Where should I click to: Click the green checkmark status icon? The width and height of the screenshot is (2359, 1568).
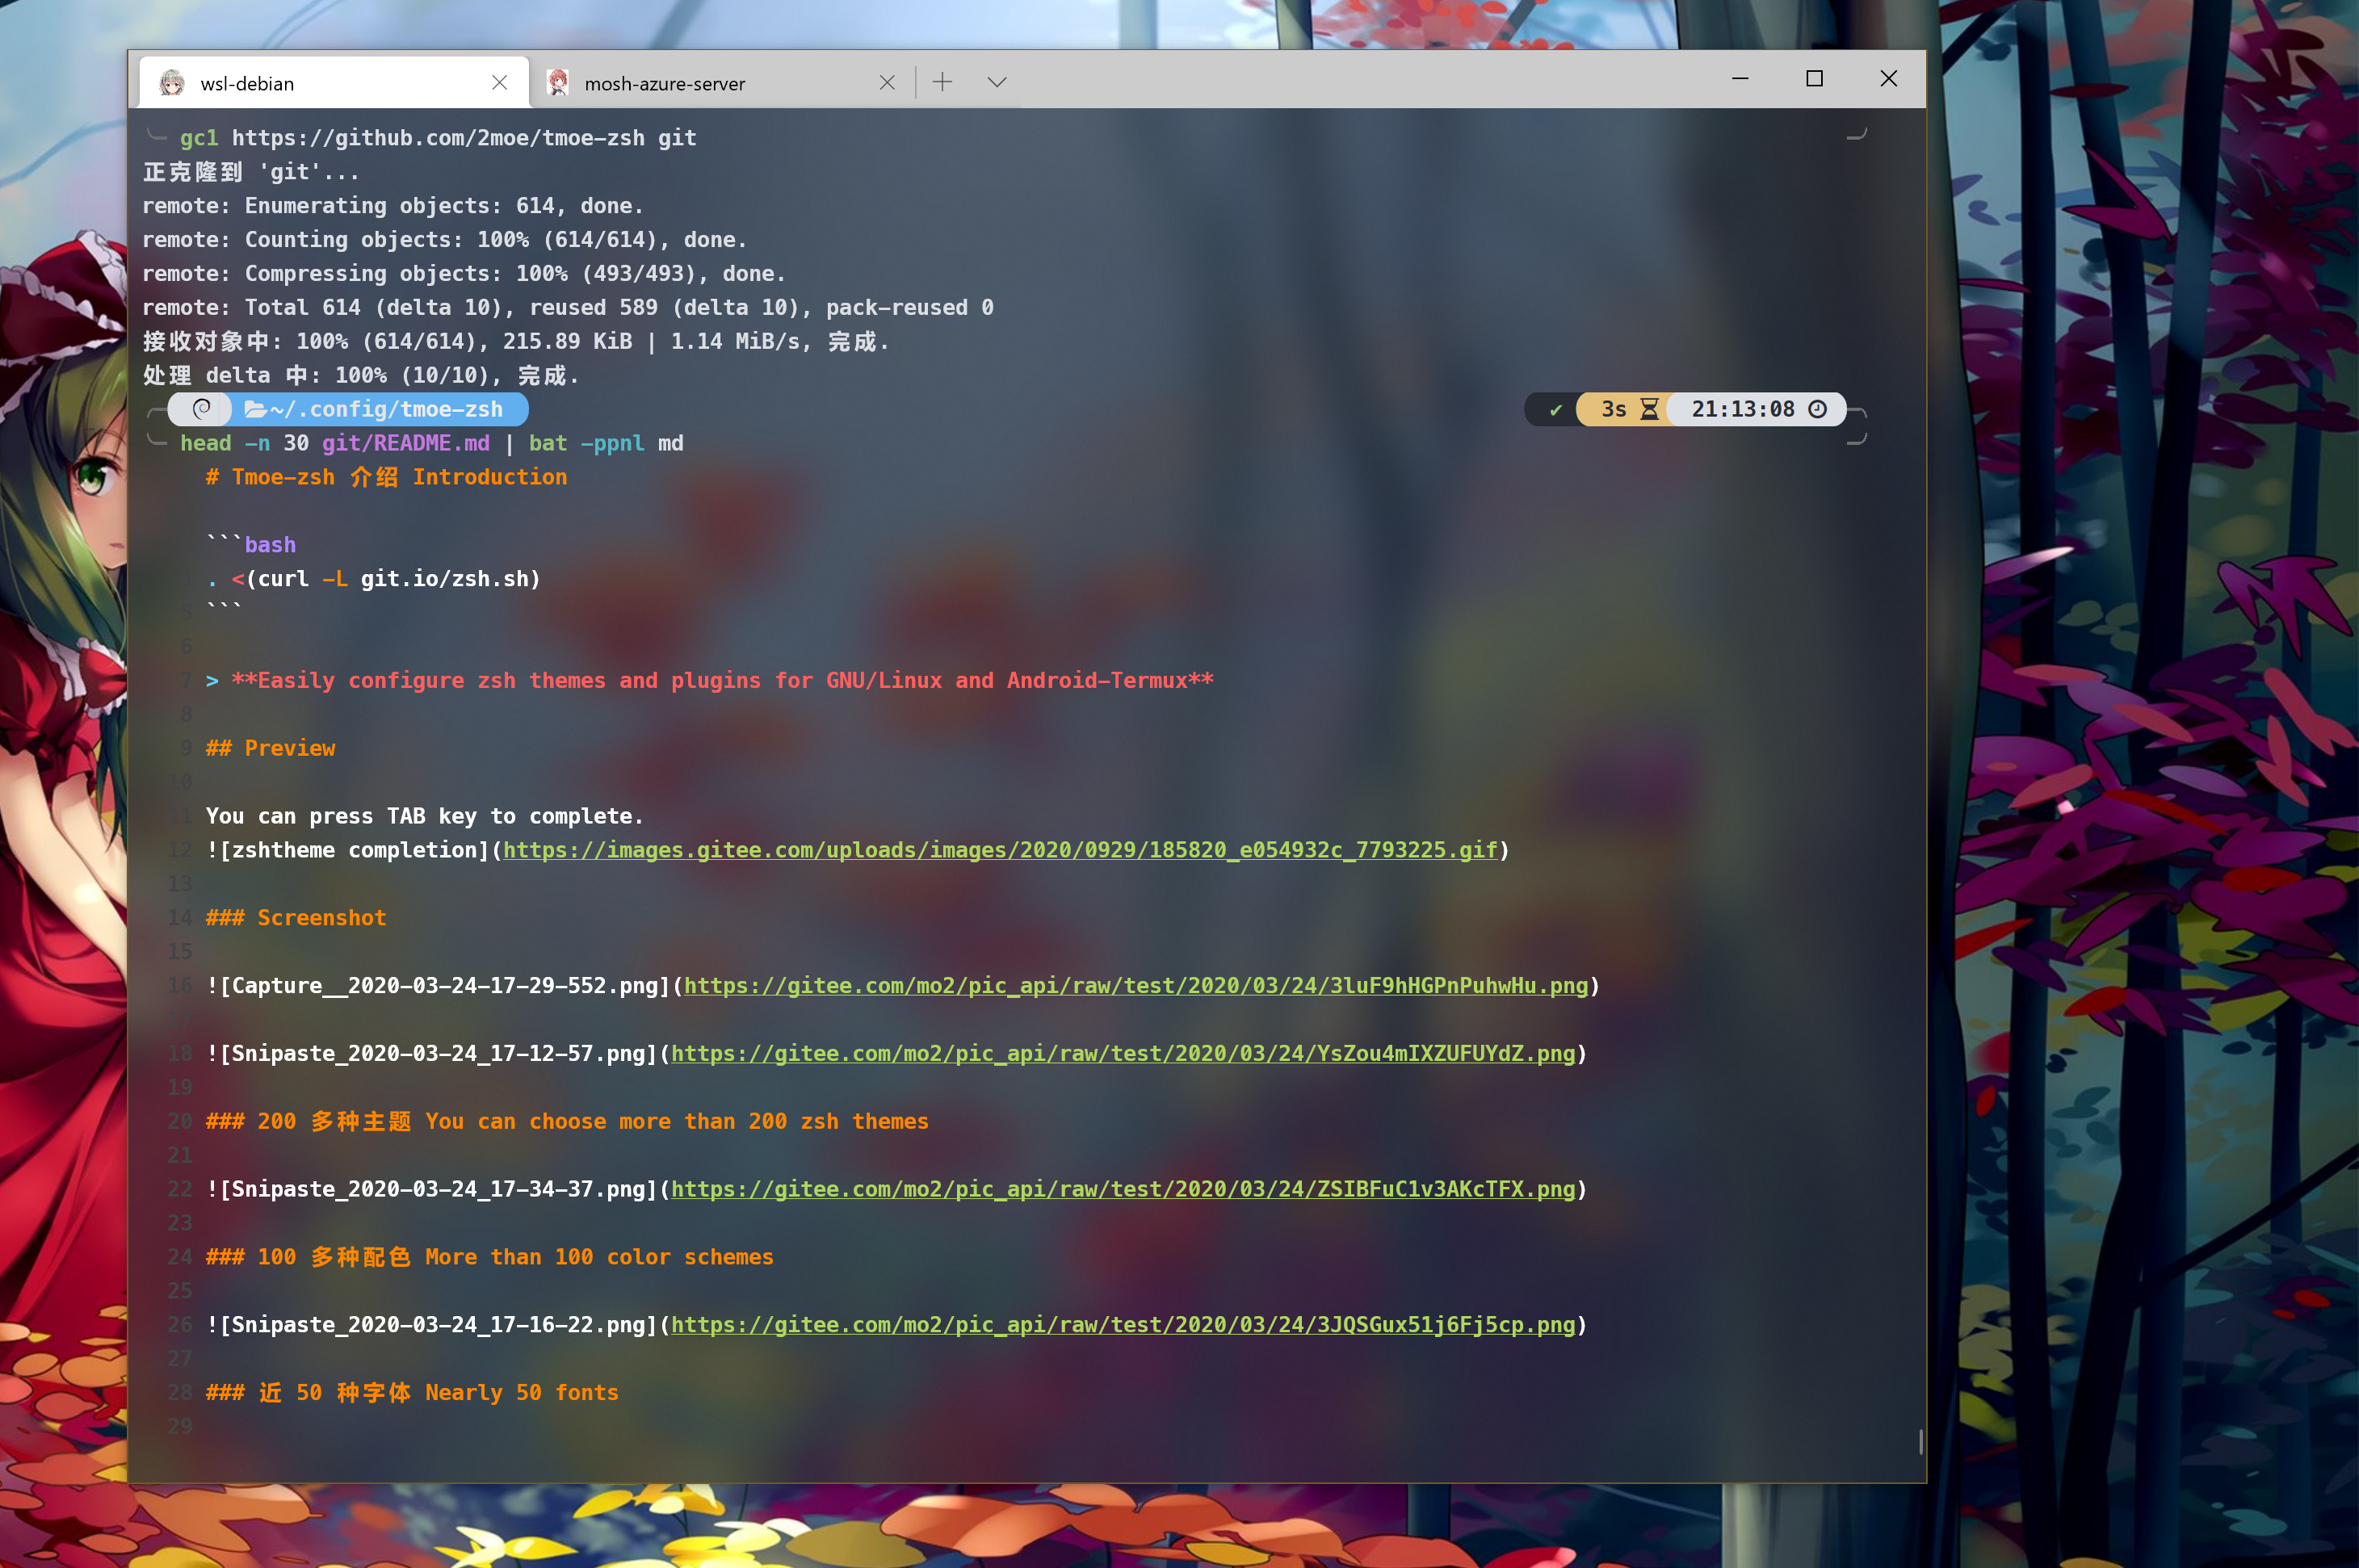(x=1555, y=409)
